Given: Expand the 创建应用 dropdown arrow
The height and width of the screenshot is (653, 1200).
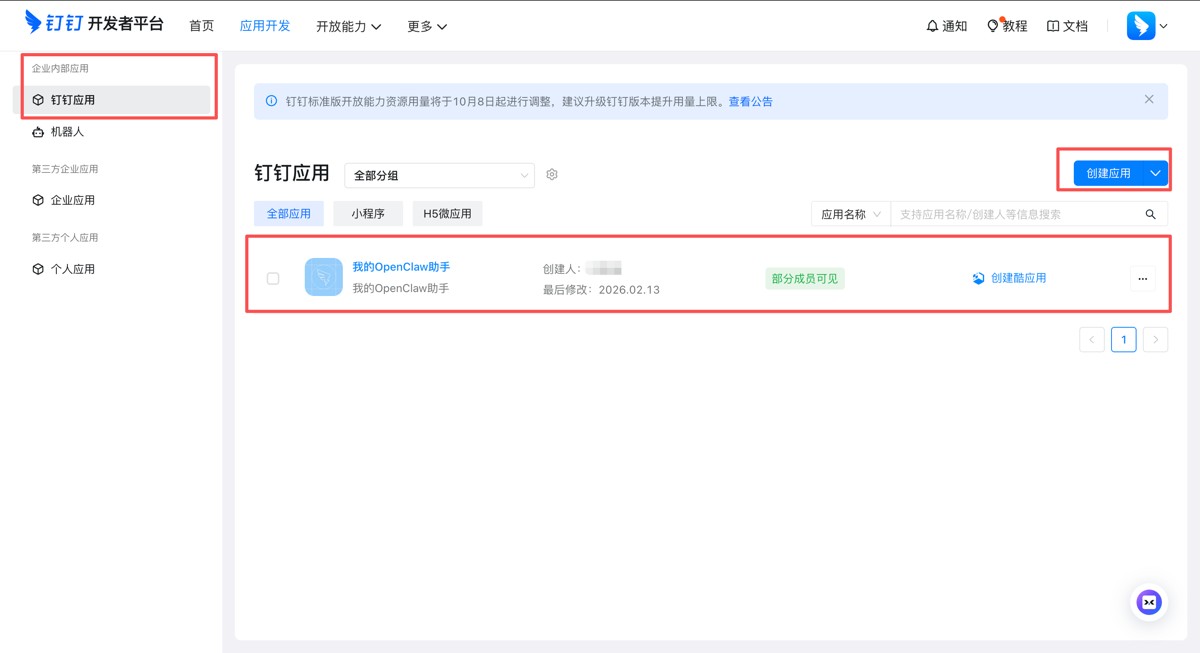Looking at the screenshot, I should pos(1155,173).
